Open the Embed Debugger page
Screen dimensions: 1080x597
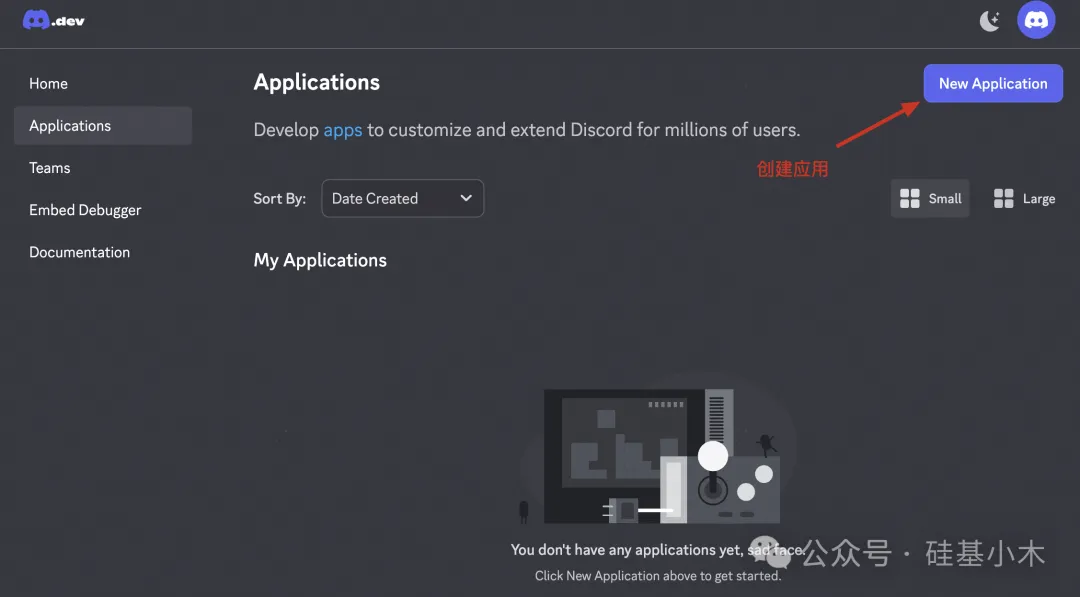point(85,210)
